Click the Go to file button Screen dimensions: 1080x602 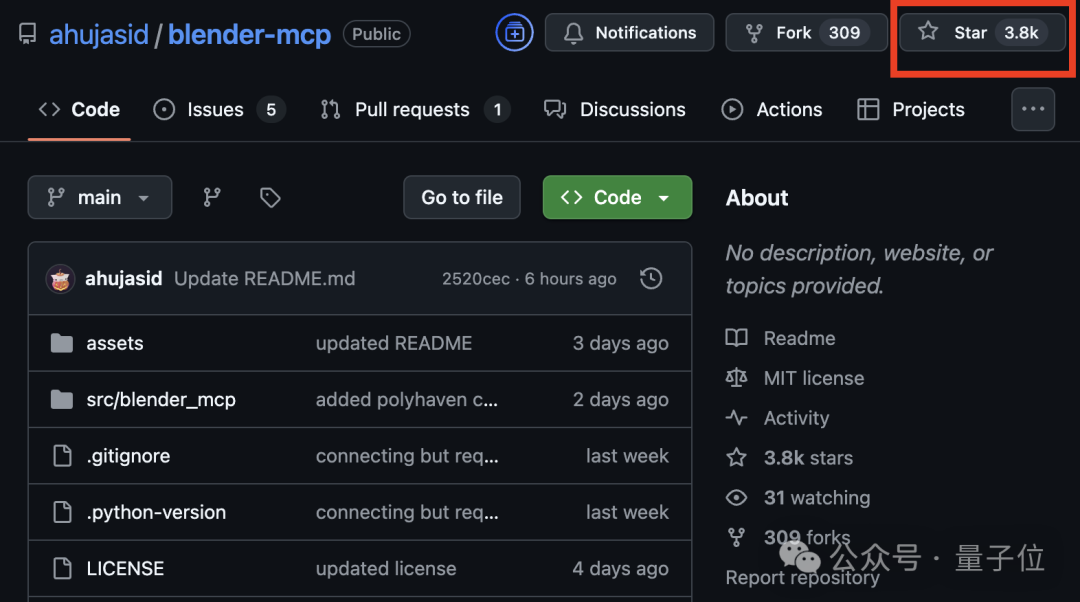click(461, 198)
